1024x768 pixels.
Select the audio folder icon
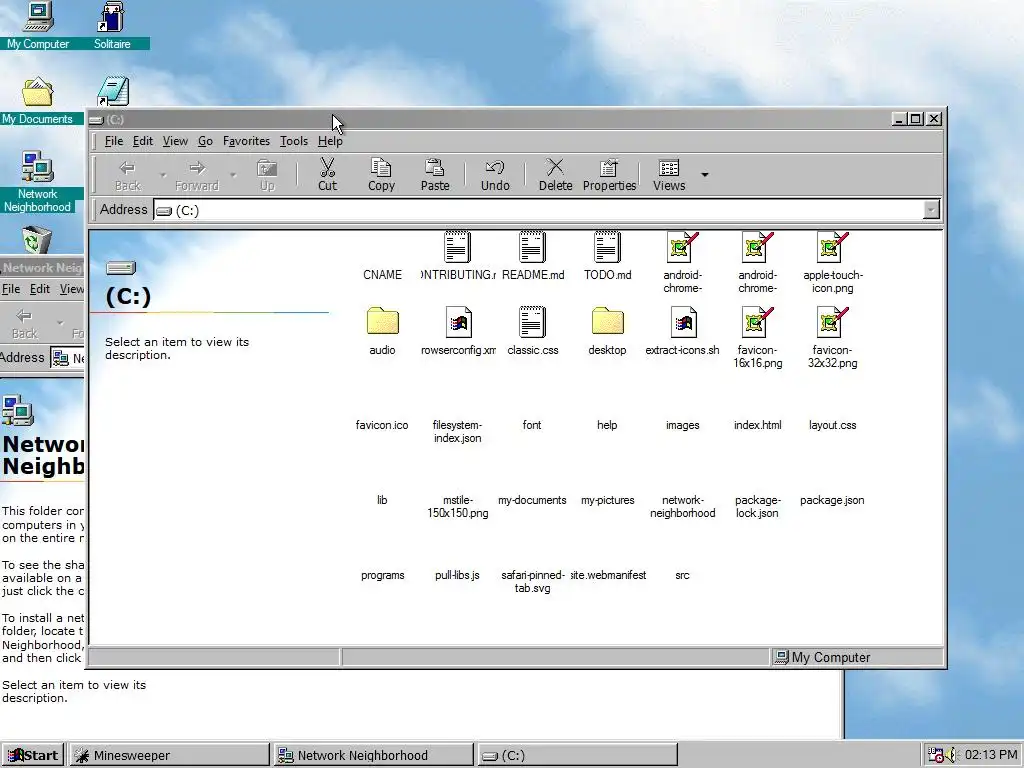pyautogui.click(x=382, y=321)
